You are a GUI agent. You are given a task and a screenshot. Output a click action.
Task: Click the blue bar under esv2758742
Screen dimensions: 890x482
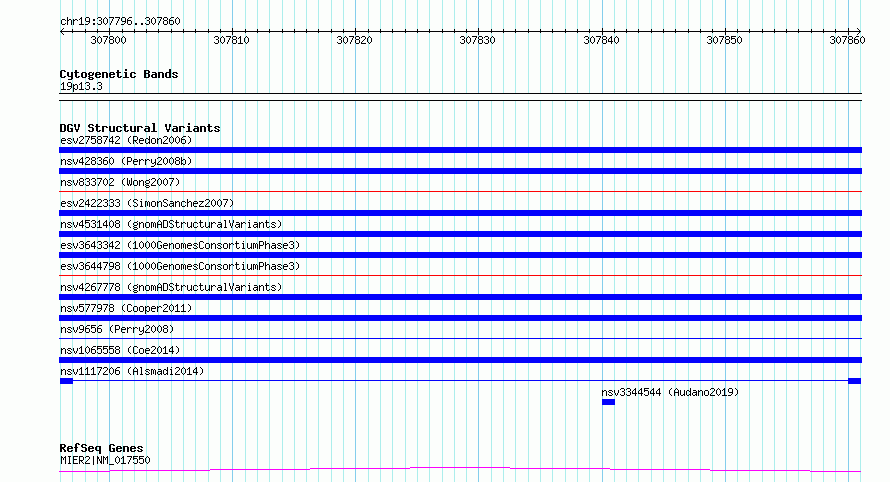pos(460,150)
